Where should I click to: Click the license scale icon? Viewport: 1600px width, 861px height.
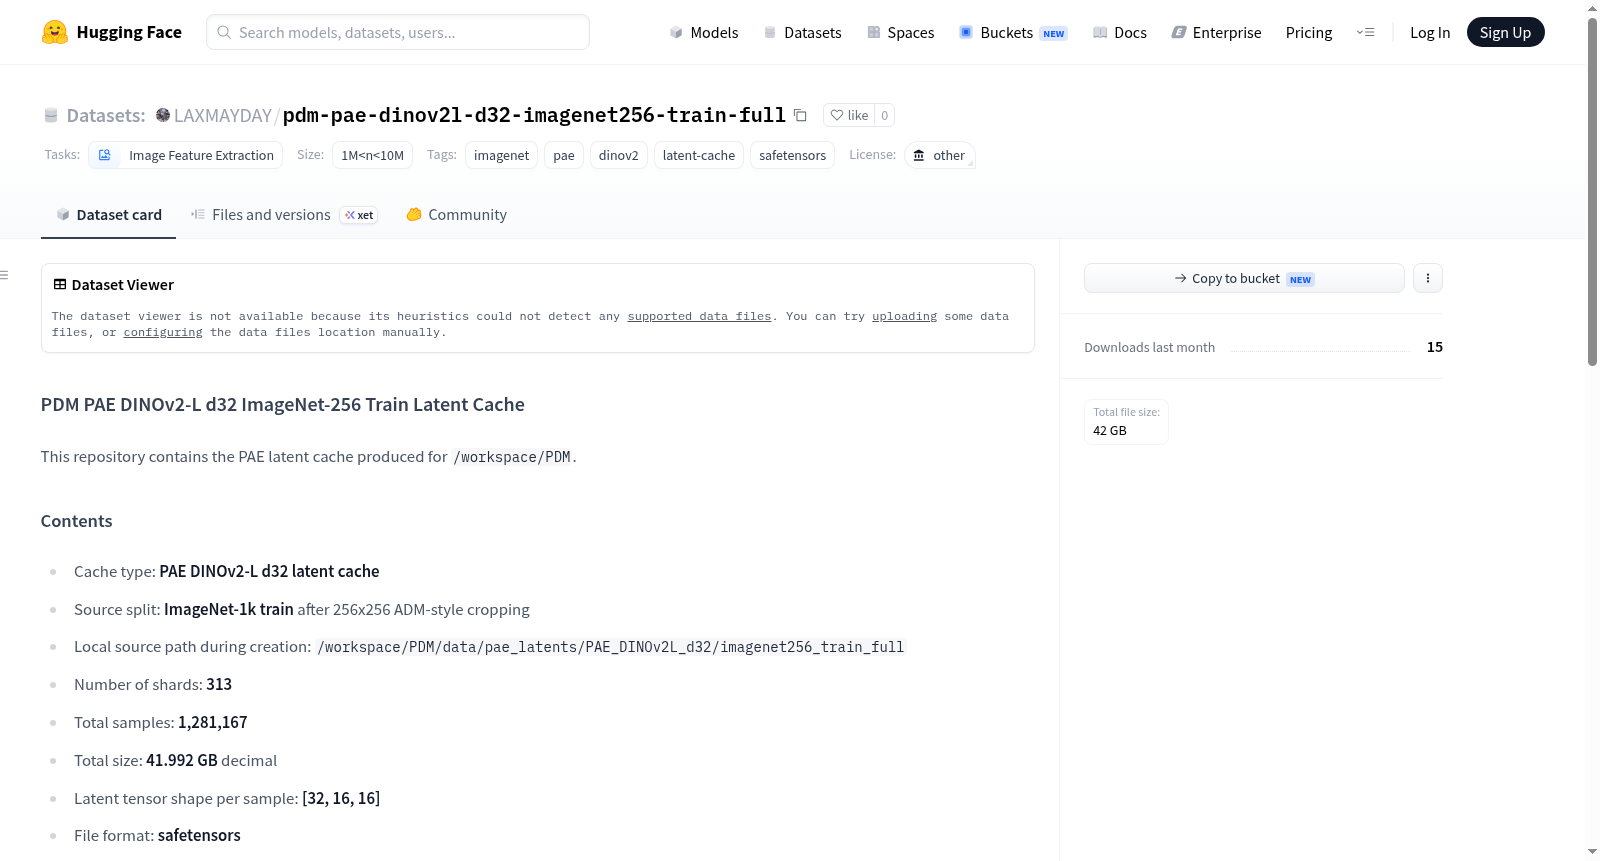919,155
